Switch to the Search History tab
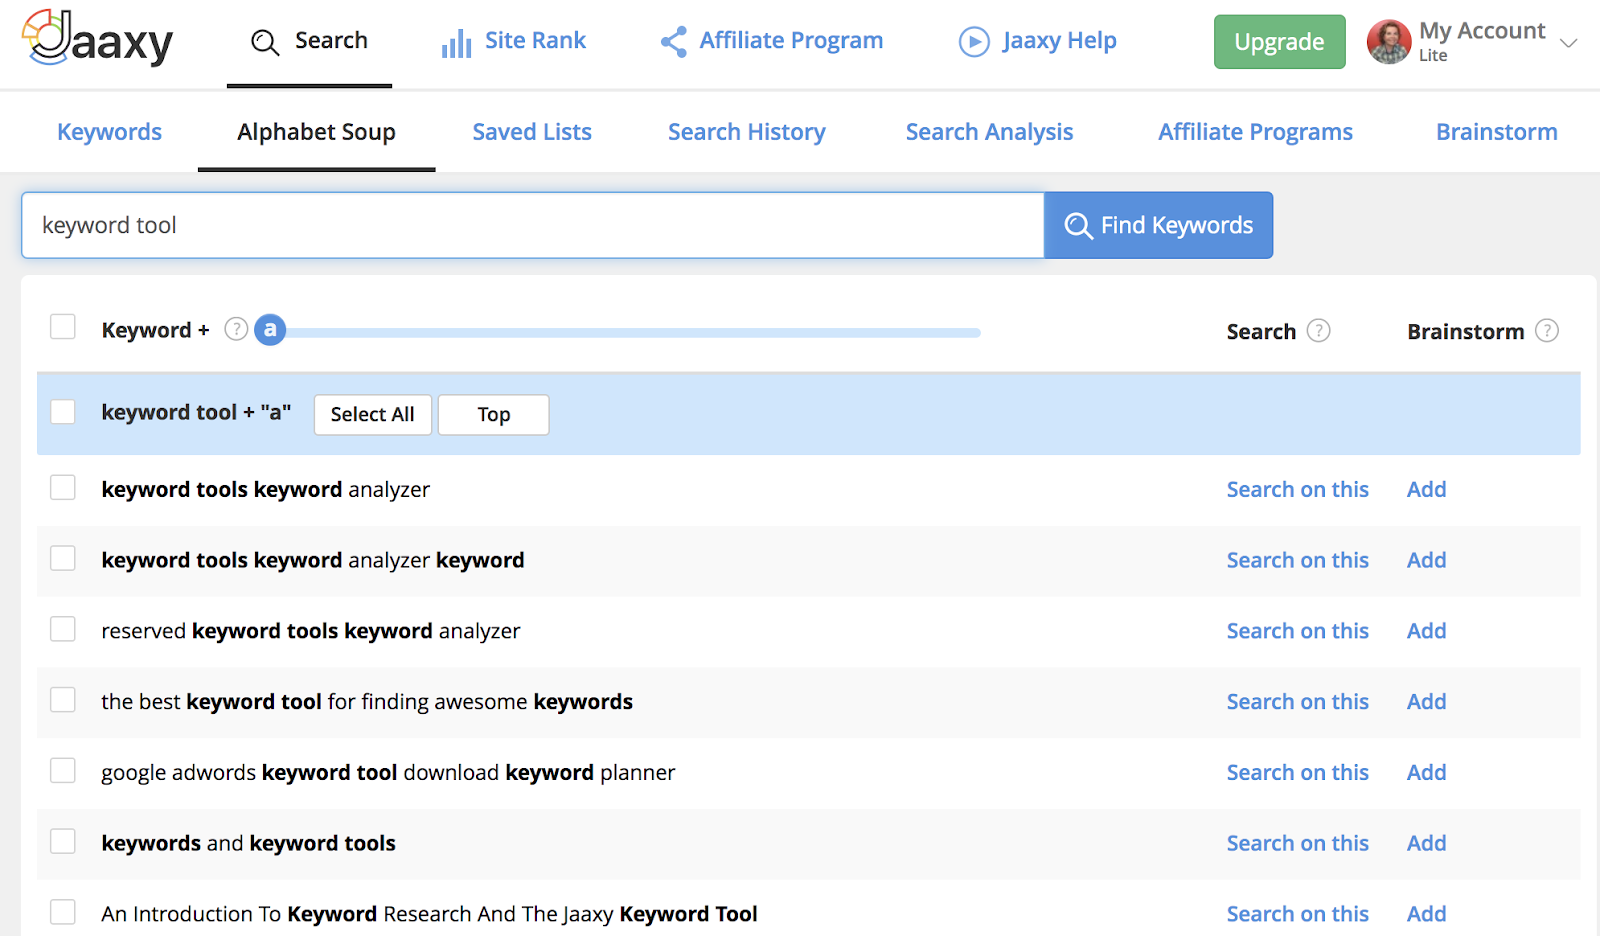The height and width of the screenshot is (936, 1600). click(747, 132)
